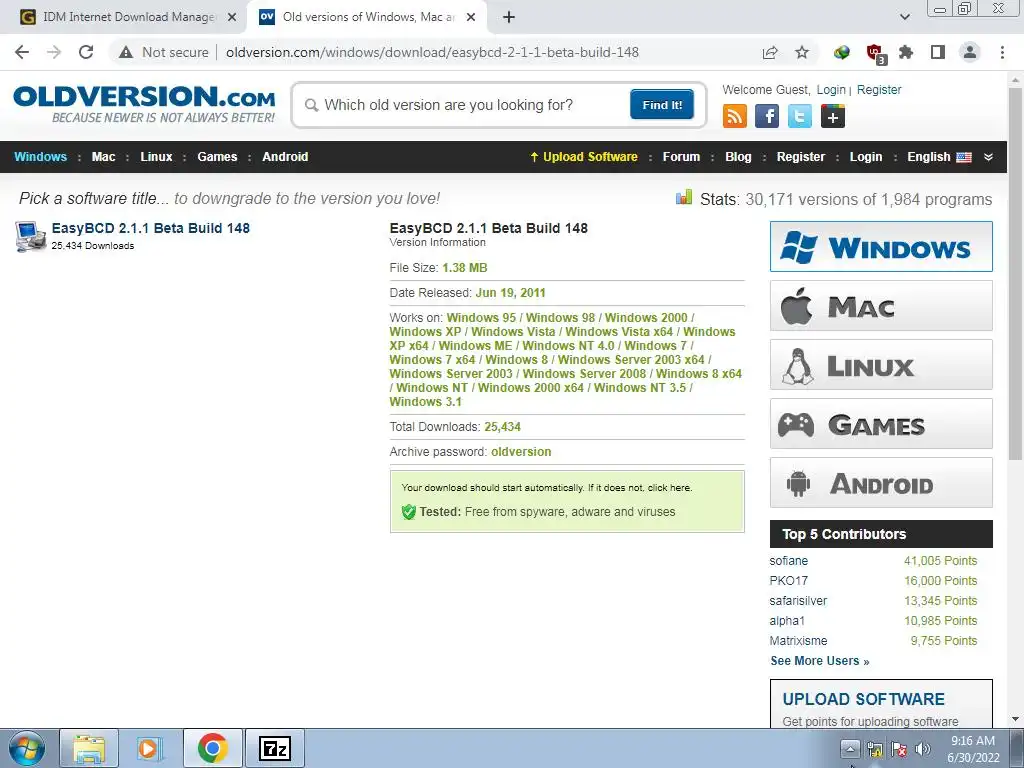Expand the tab search dropdown arrow
Viewport: 1024px width, 768px height.
tap(904, 17)
